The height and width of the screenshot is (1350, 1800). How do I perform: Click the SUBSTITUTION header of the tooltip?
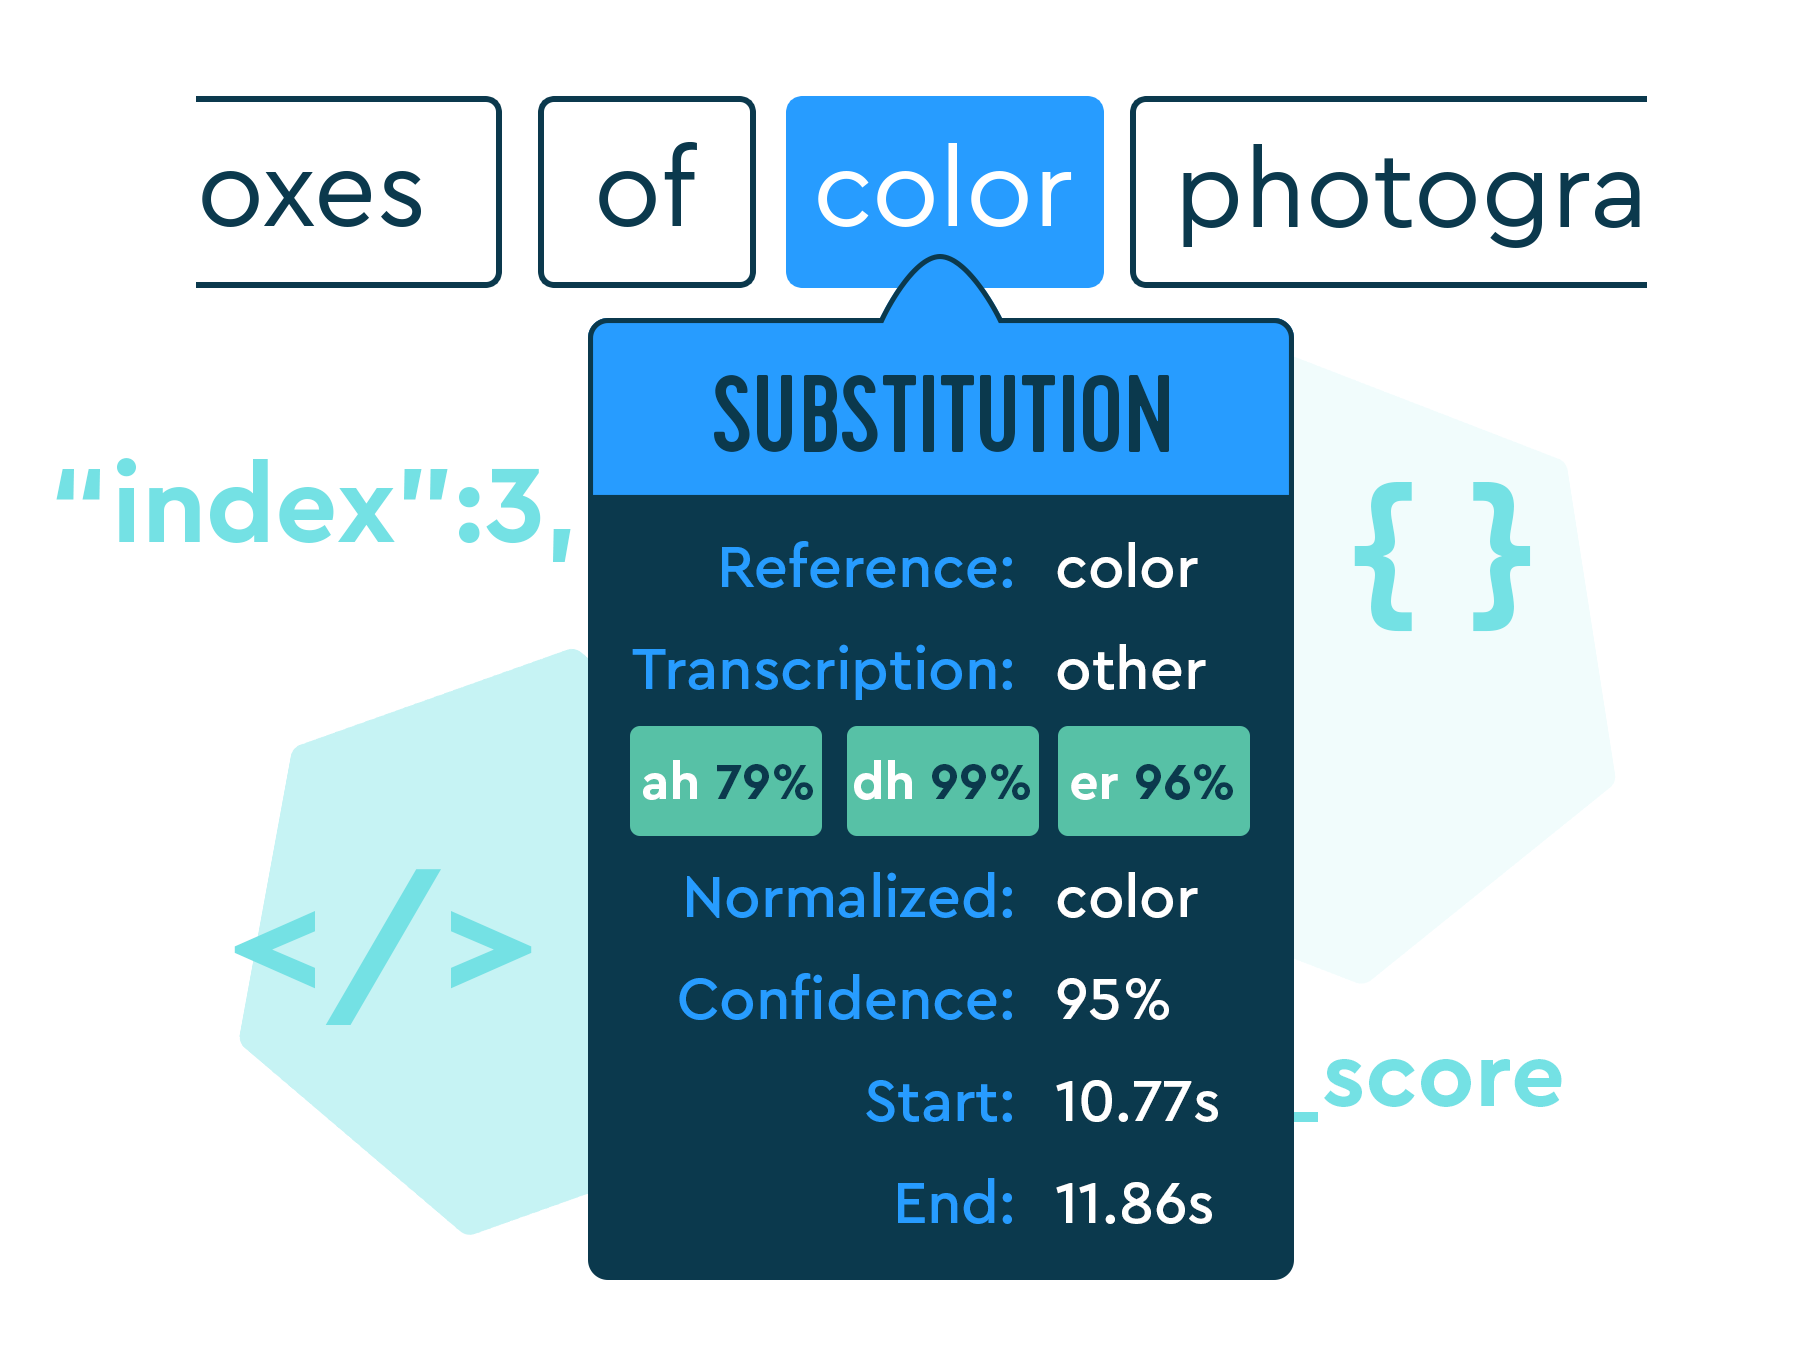[x=941, y=414]
